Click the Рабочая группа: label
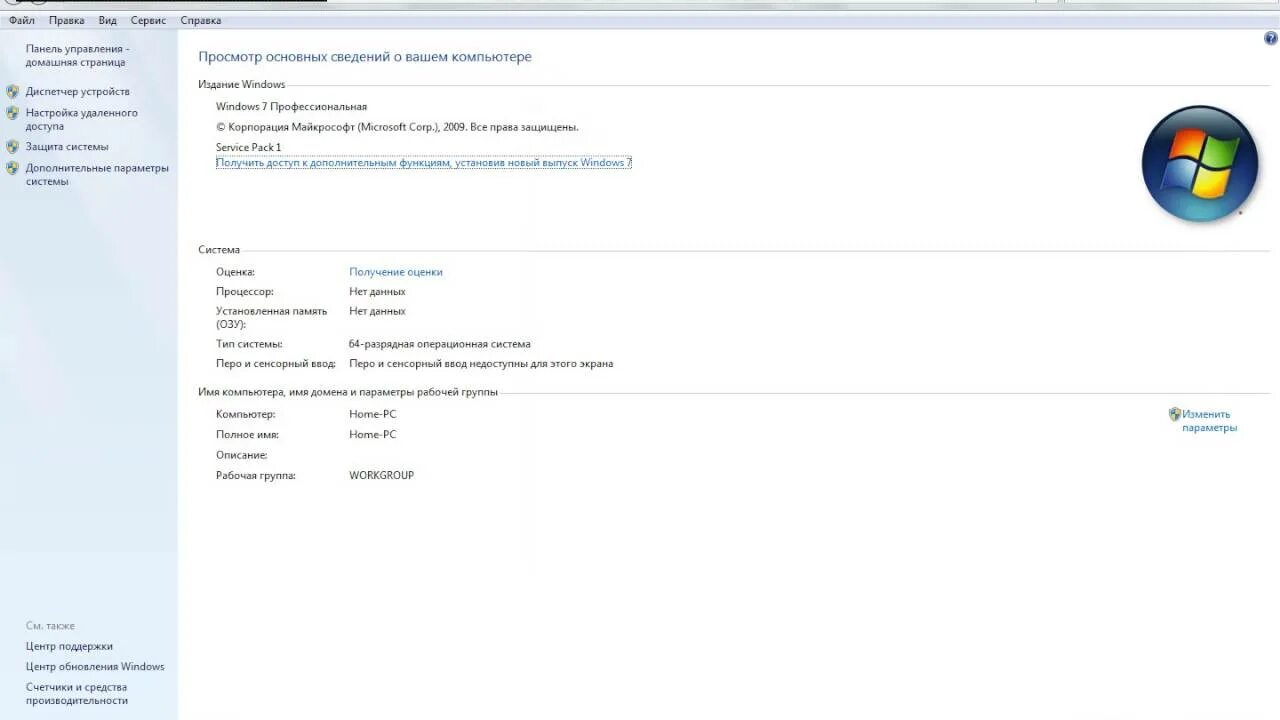Screen dimensions: 1280x720 pos(256,476)
